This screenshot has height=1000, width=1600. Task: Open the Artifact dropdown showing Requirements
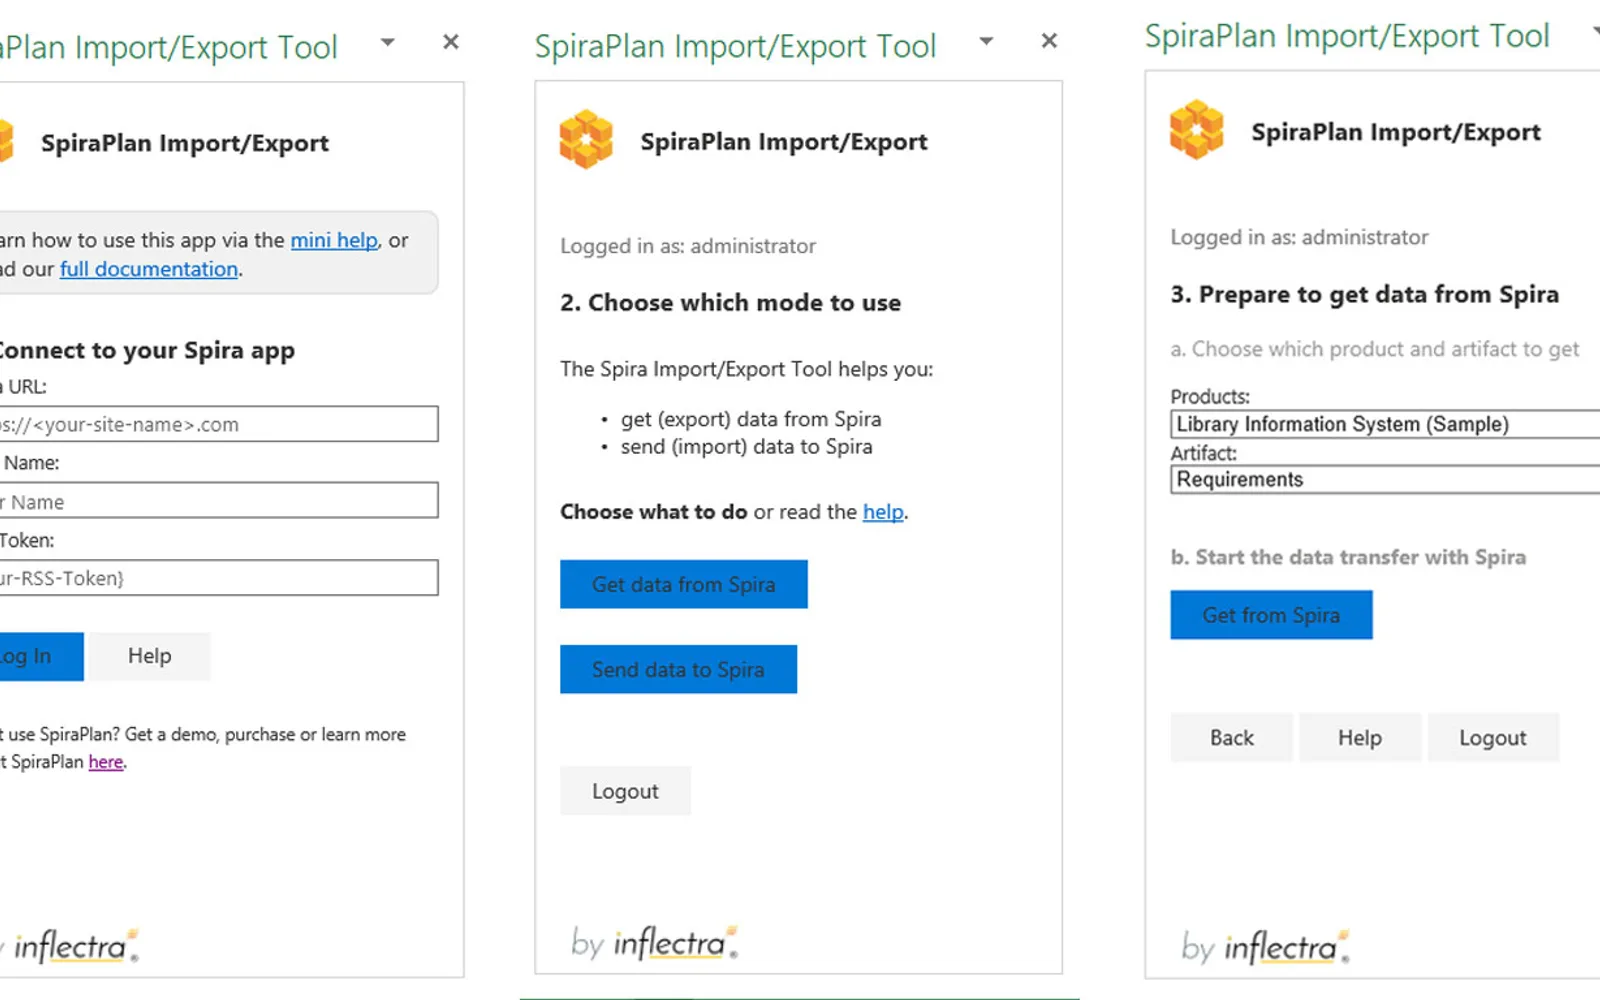pyautogui.click(x=1385, y=480)
